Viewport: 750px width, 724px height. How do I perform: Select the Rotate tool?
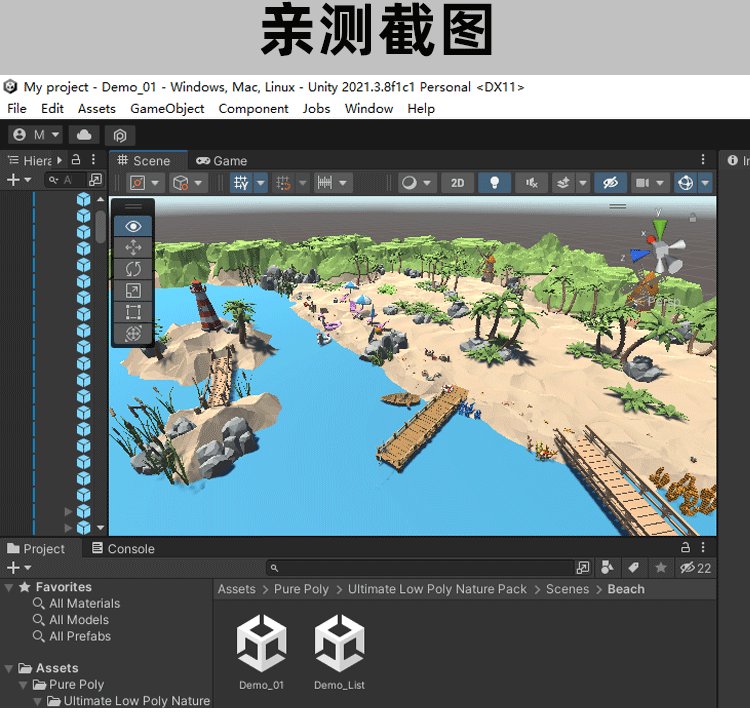(133, 269)
